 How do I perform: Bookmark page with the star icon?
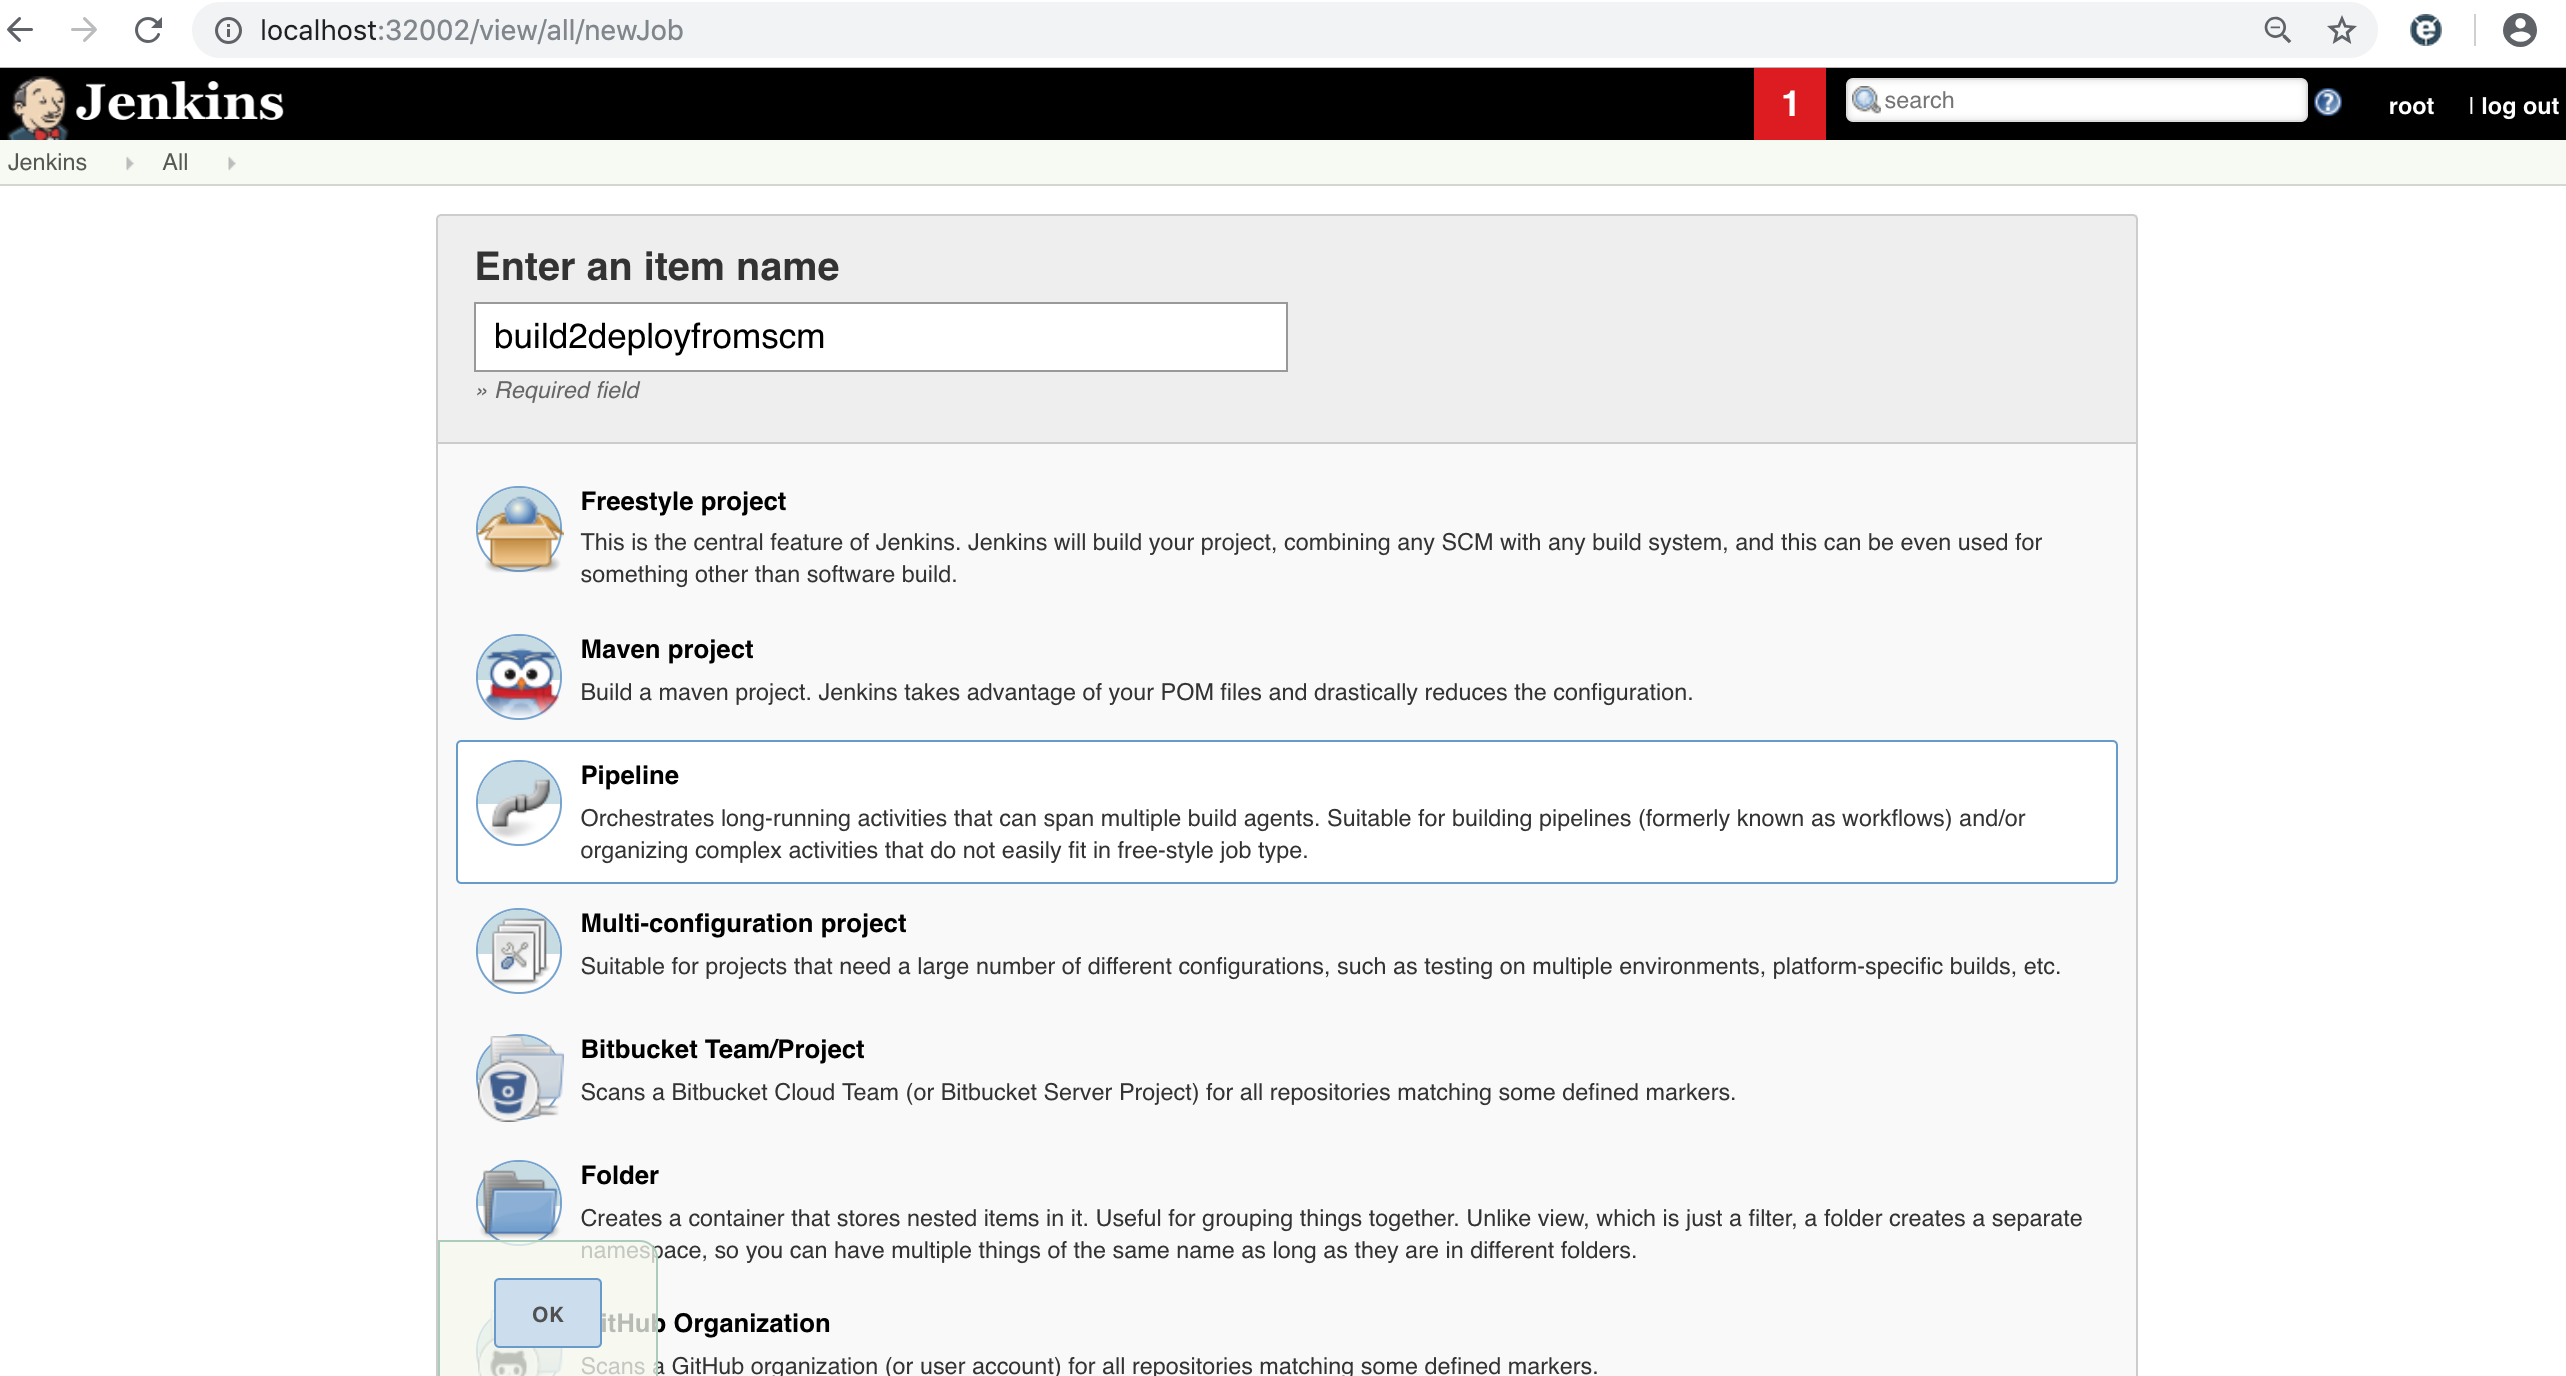[2341, 31]
